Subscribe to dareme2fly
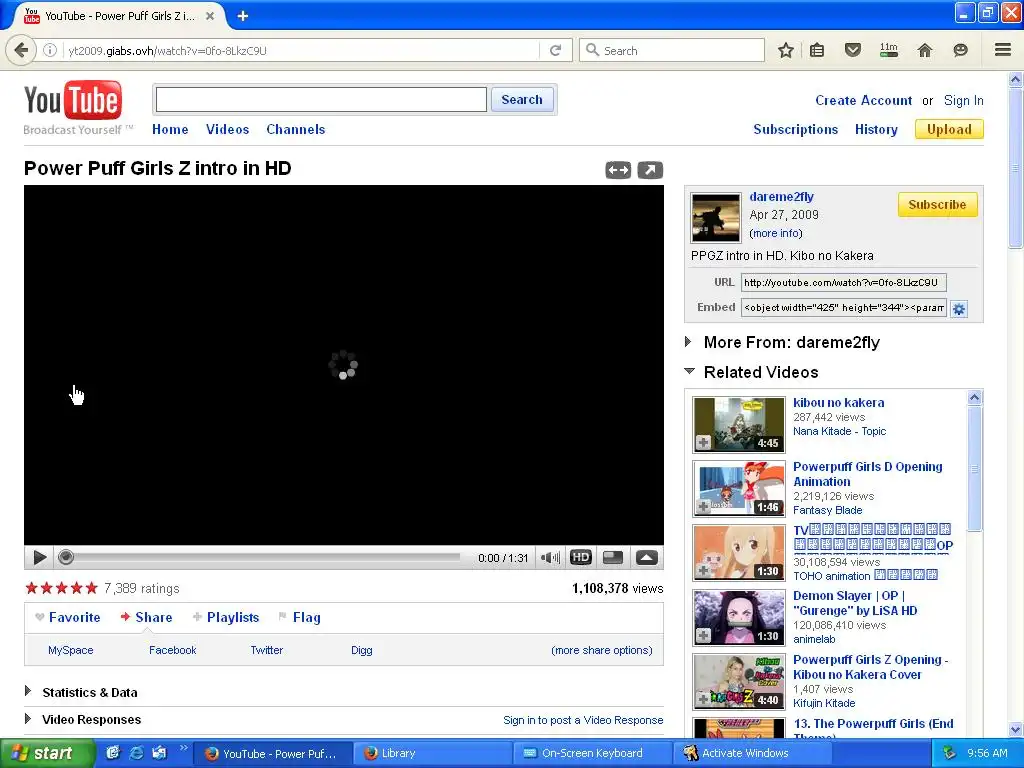 pyautogui.click(x=937, y=204)
